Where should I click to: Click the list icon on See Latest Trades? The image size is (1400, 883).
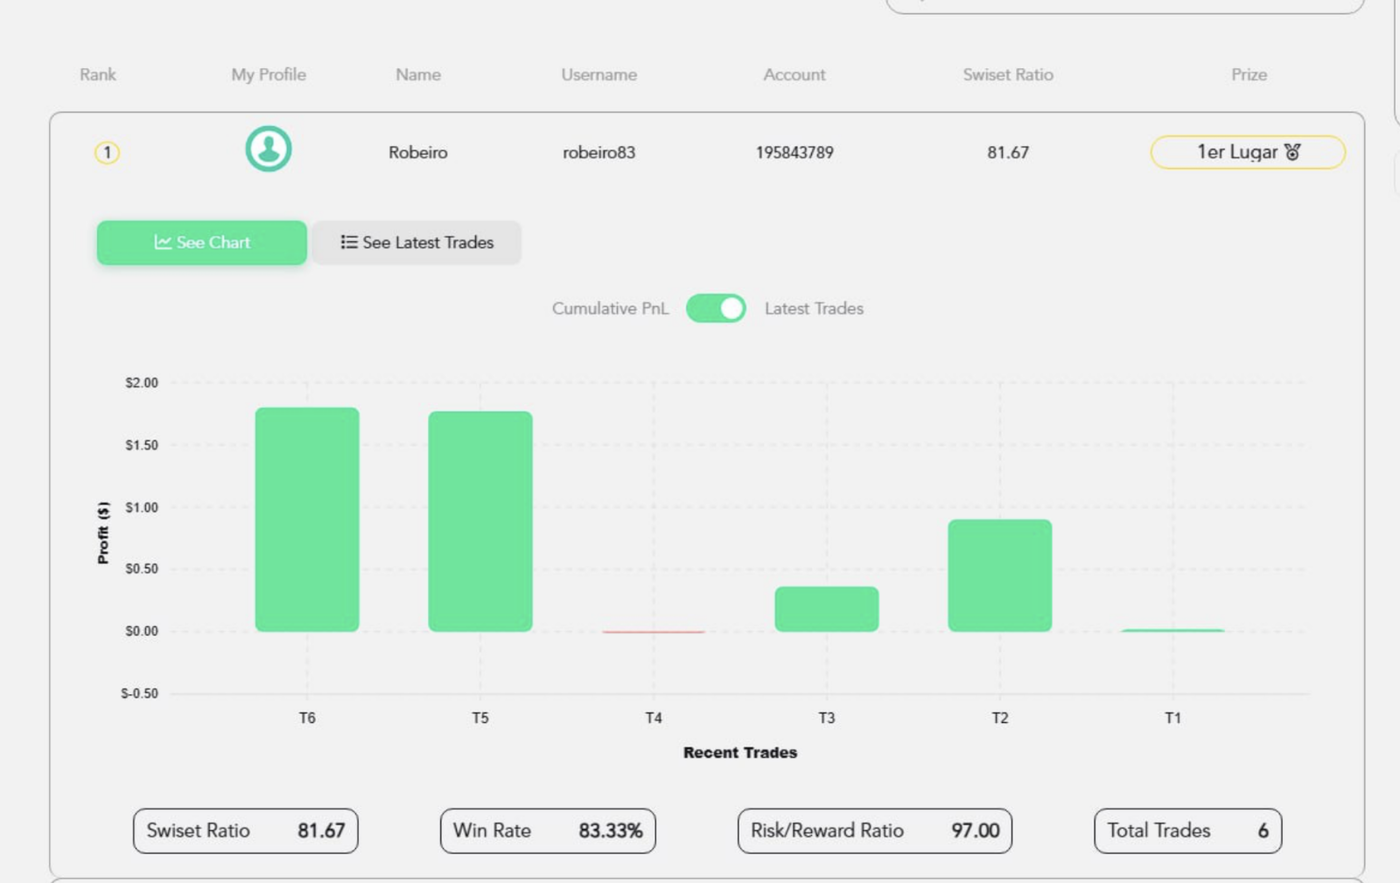(x=348, y=242)
